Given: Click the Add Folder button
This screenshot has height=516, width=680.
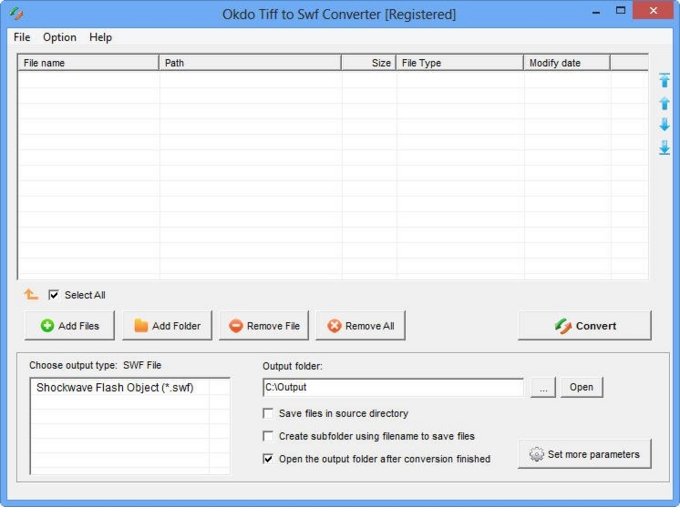Looking at the screenshot, I should (x=167, y=325).
